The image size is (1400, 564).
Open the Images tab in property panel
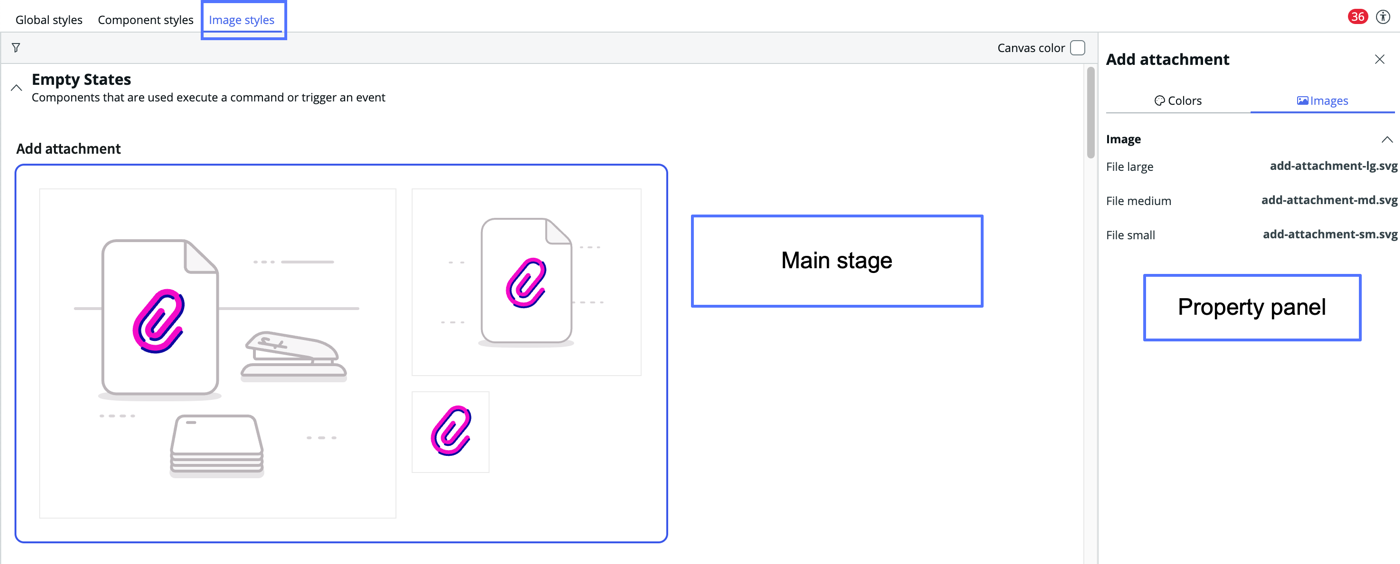point(1322,101)
